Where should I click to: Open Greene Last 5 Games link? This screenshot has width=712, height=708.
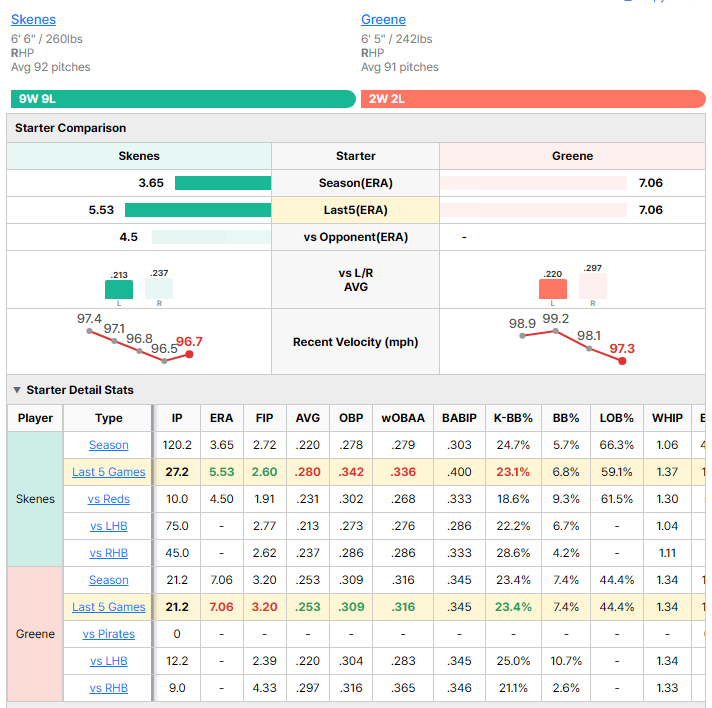pos(109,607)
